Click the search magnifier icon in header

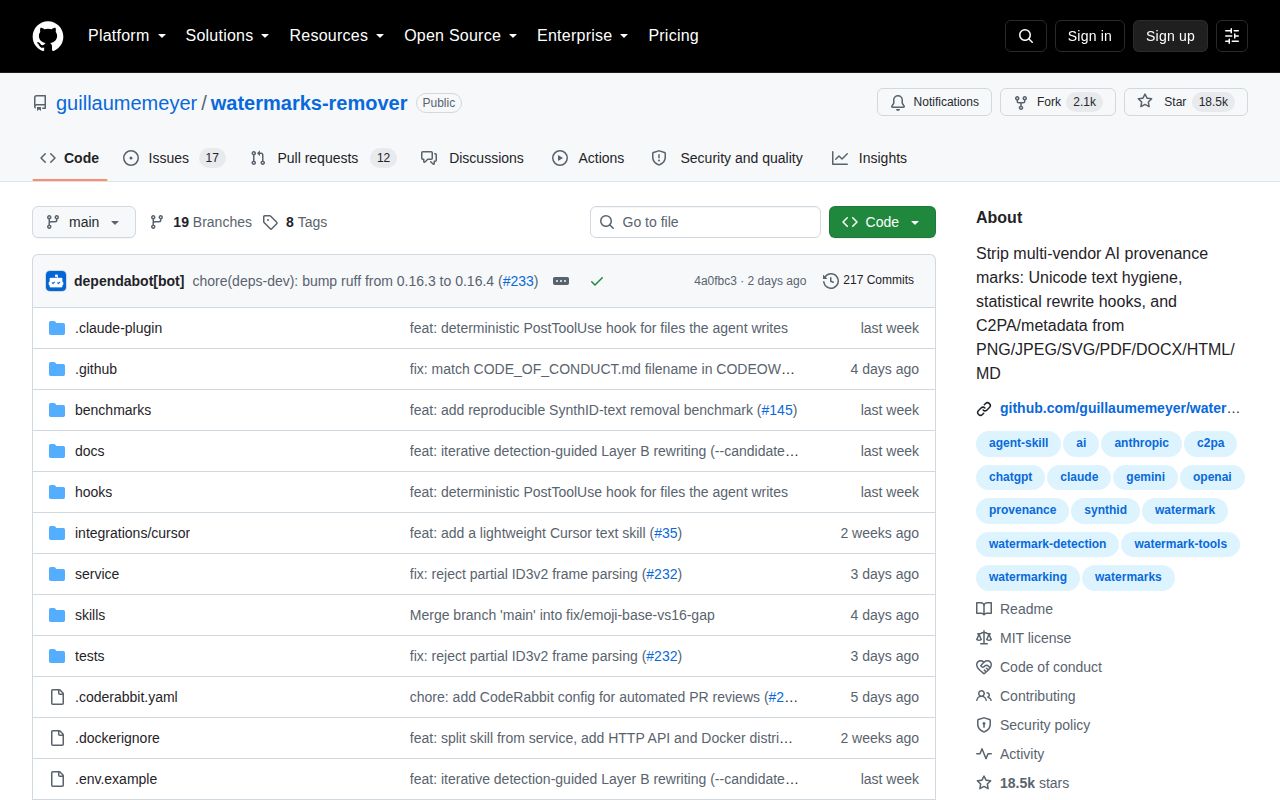point(1026,36)
